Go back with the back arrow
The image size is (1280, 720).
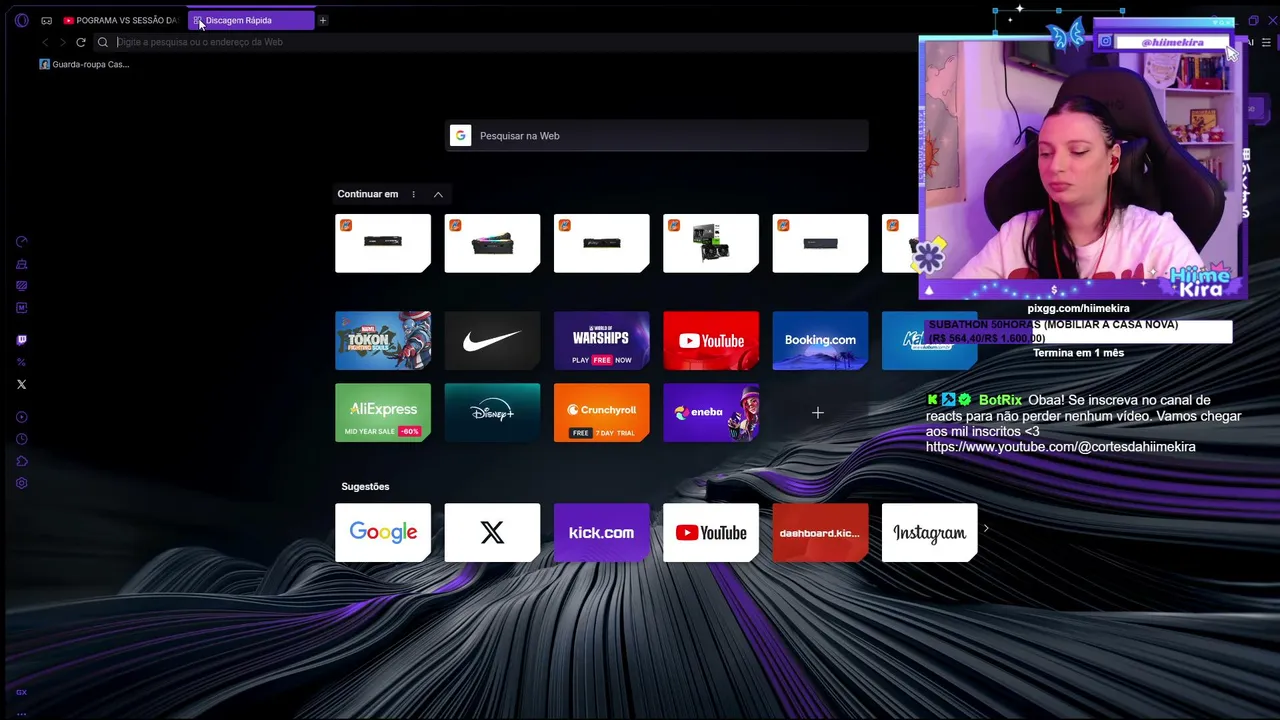tap(45, 42)
